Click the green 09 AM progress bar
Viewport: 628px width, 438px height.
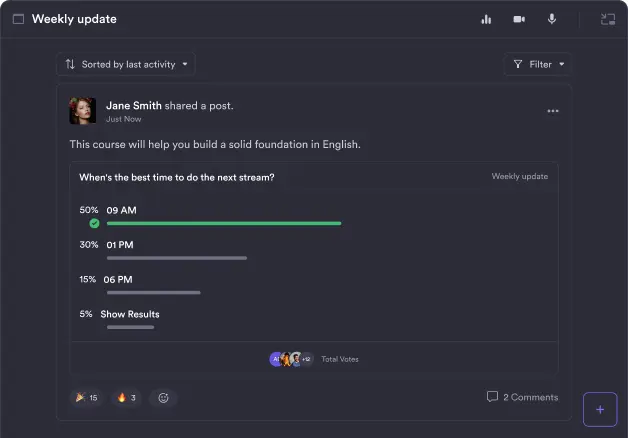click(x=224, y=223)
